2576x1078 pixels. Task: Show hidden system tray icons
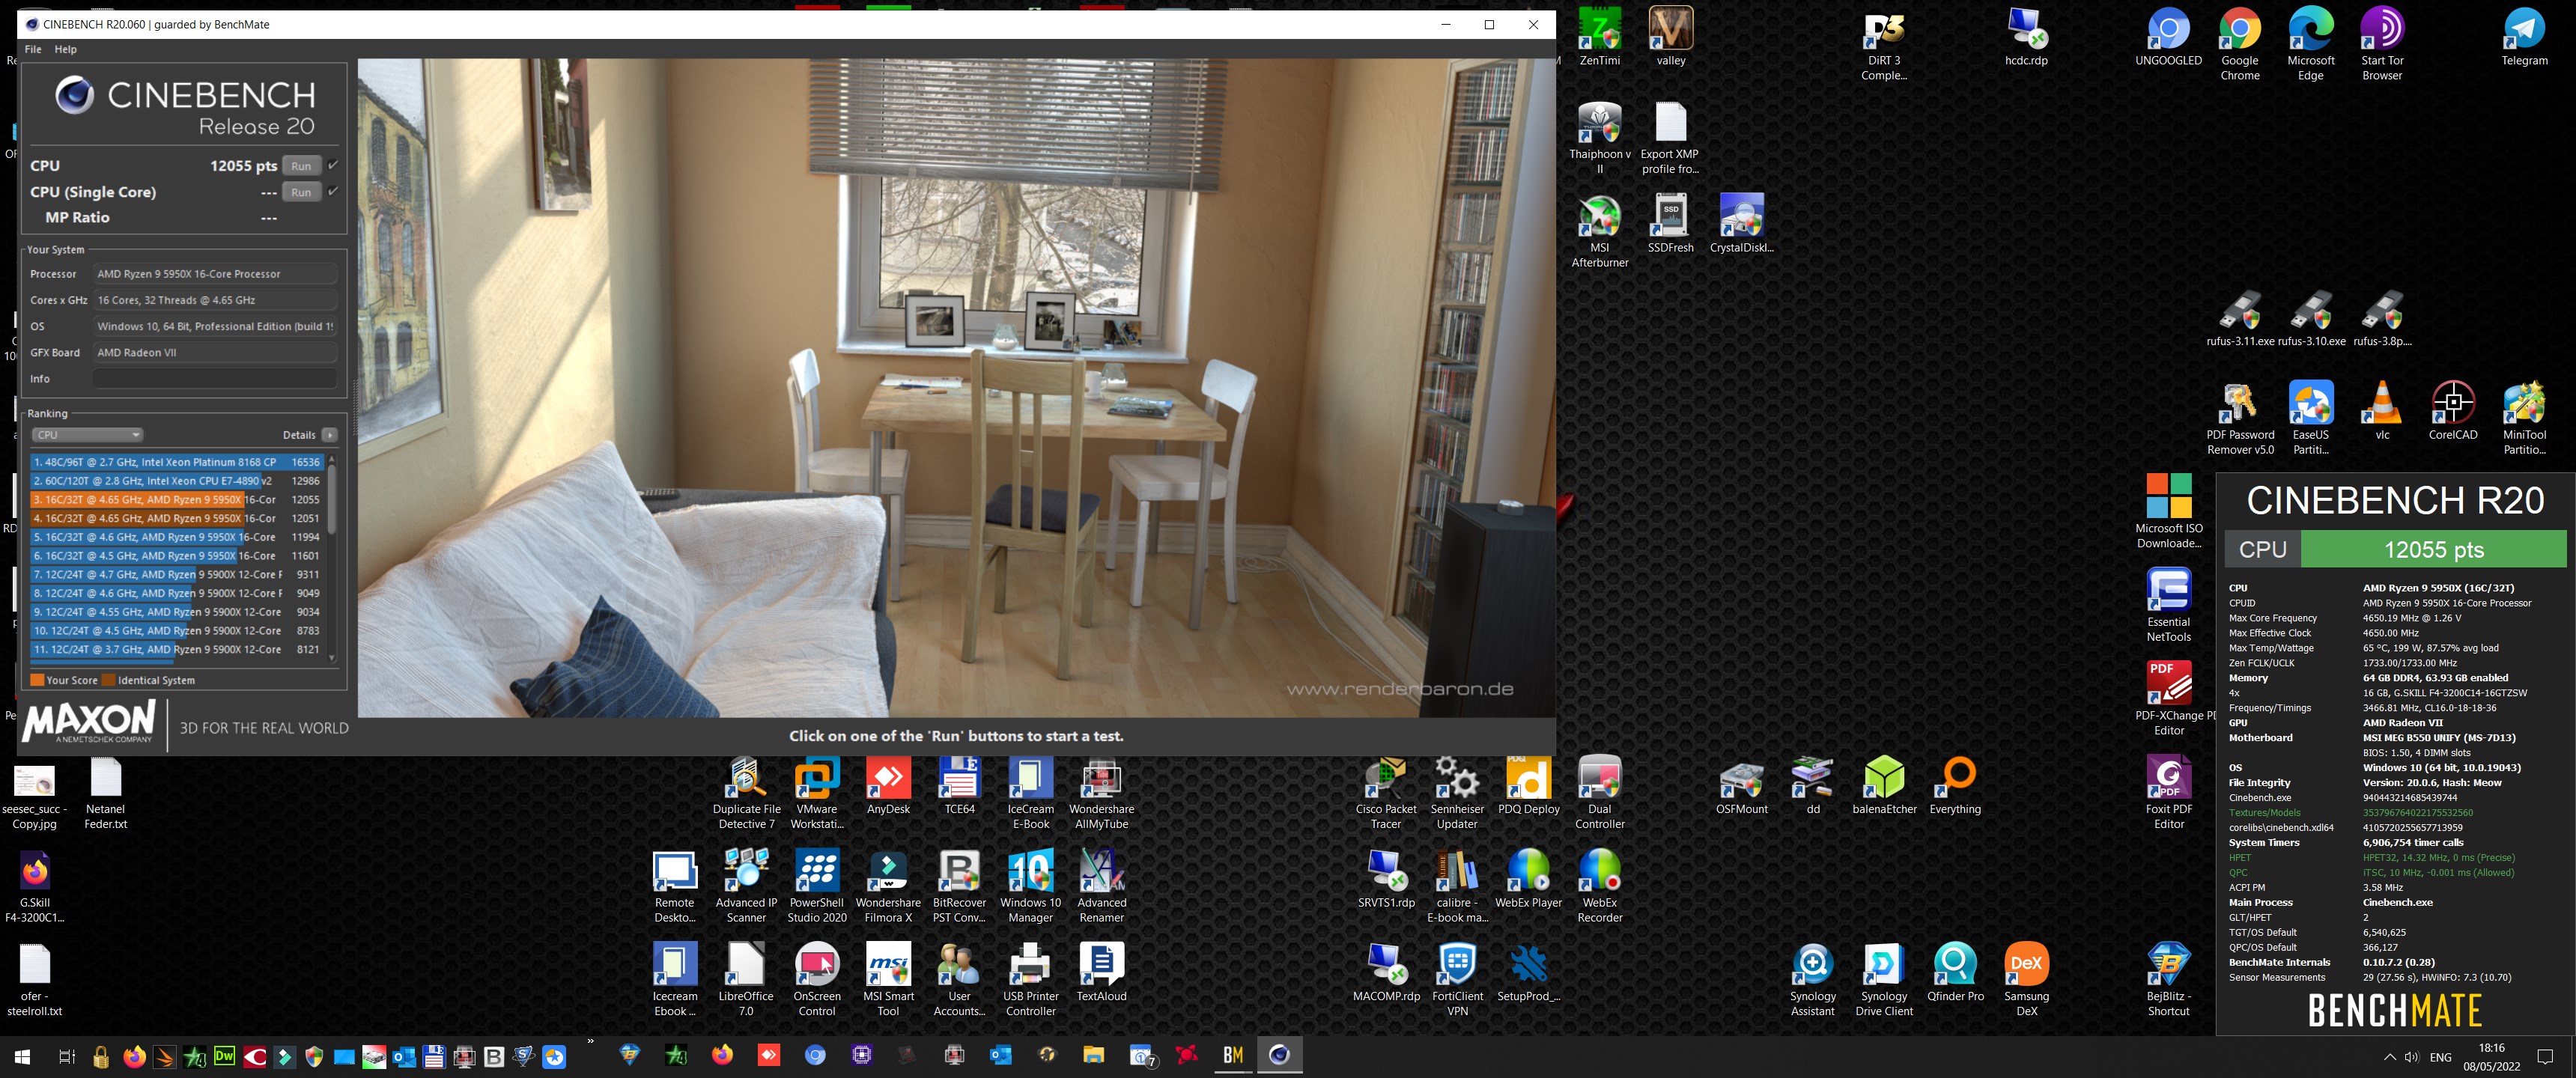2389,1057
